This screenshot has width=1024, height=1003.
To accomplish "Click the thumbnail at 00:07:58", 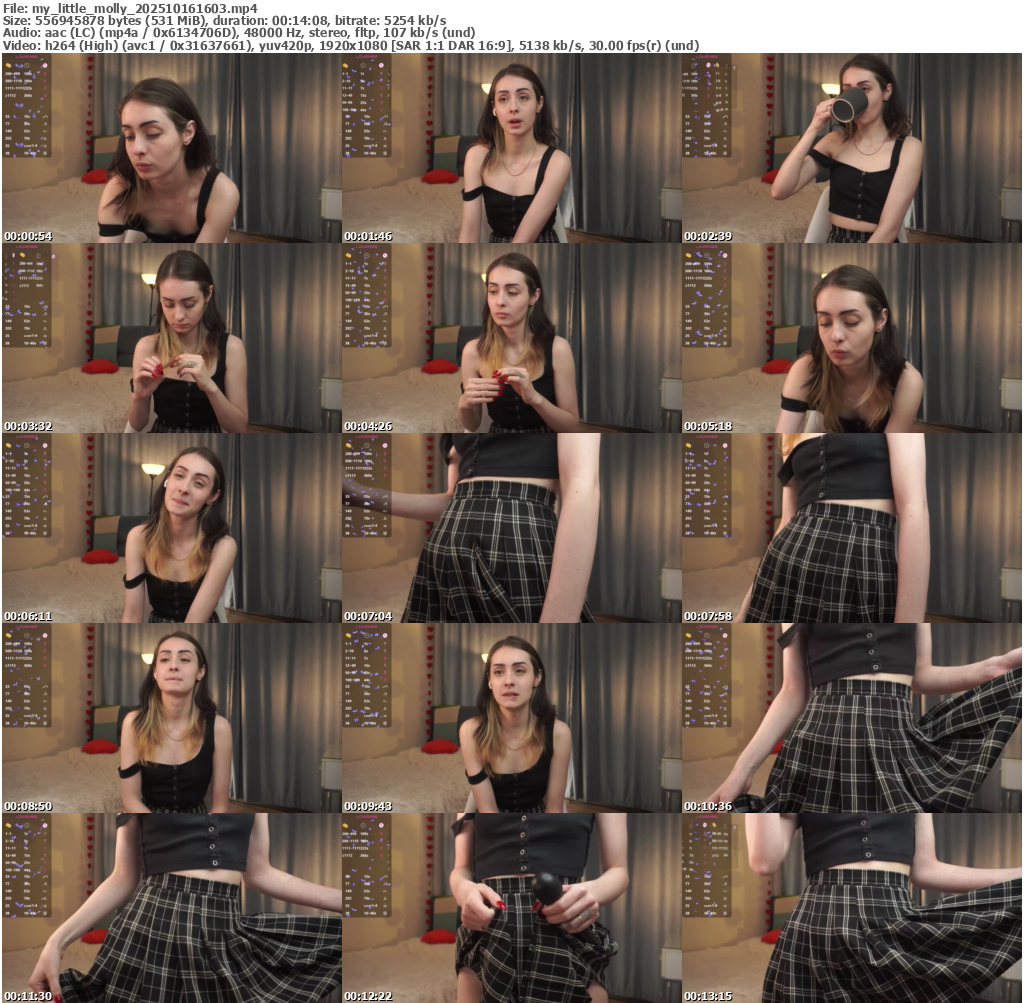I will [851, 528].
